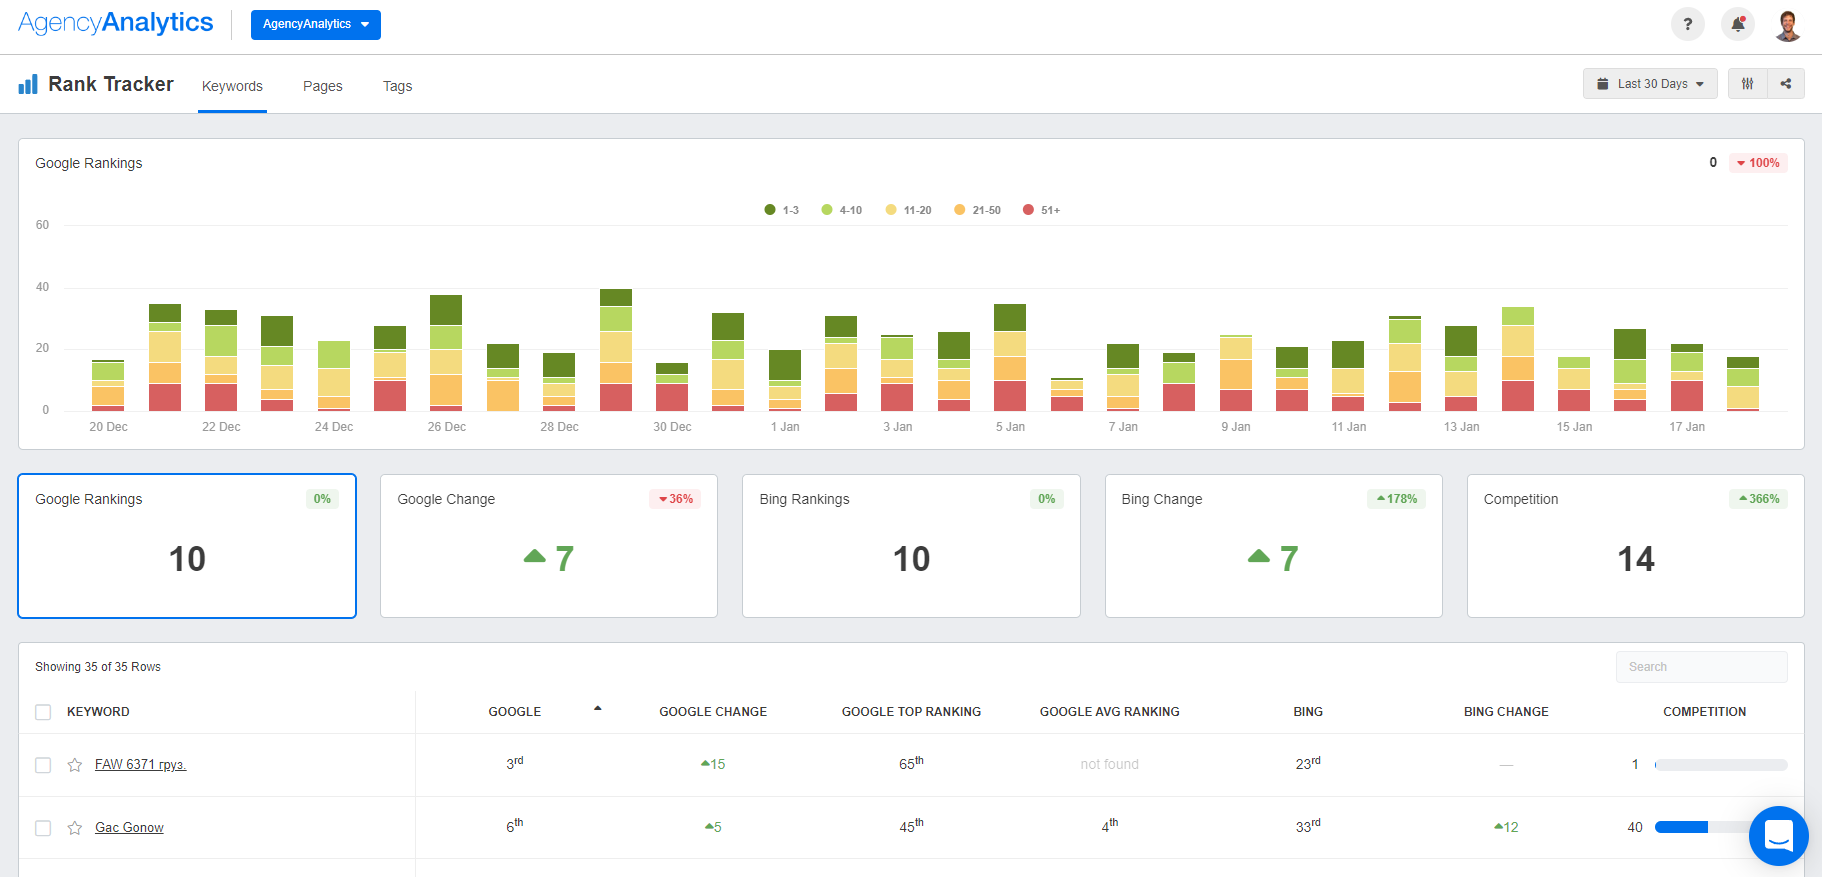Open the AgencyAnalytics campaign dropdown

316,24
